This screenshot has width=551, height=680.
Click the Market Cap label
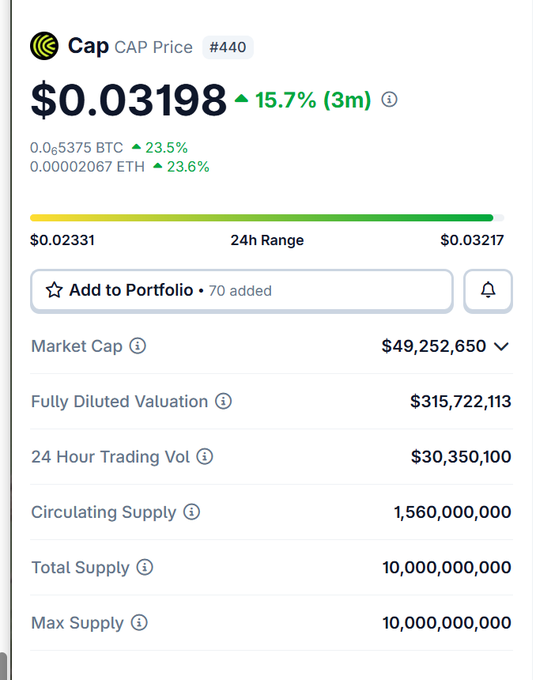click(x=77, y=346)
